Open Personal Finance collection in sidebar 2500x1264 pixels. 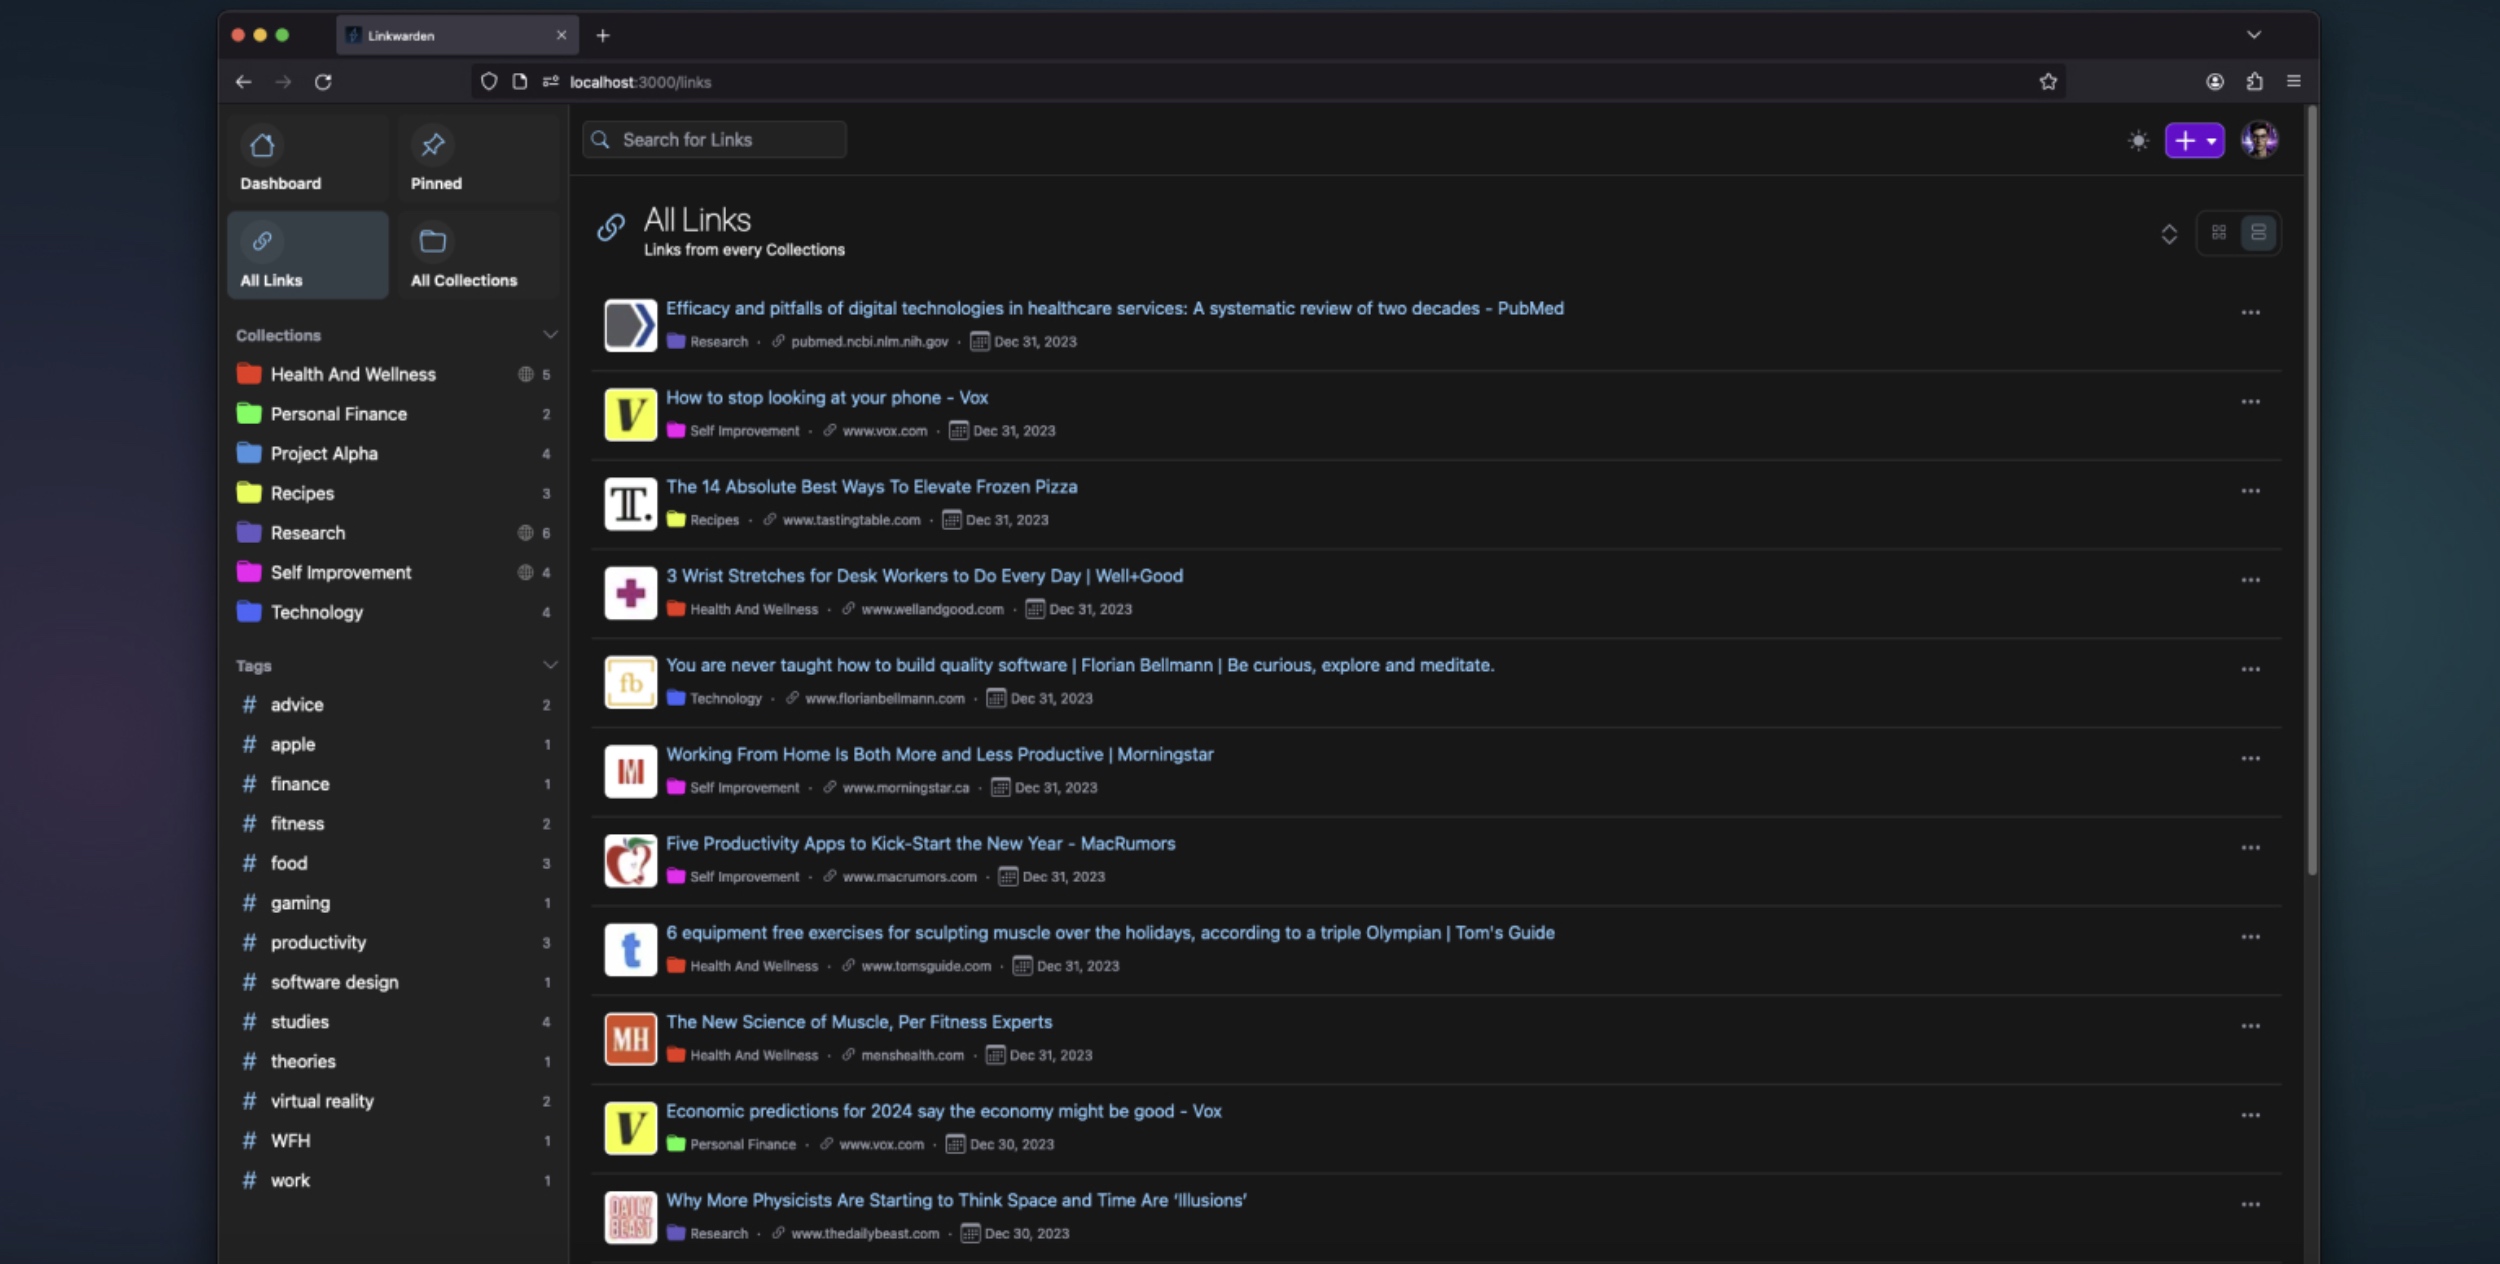[x=394, y=414]
